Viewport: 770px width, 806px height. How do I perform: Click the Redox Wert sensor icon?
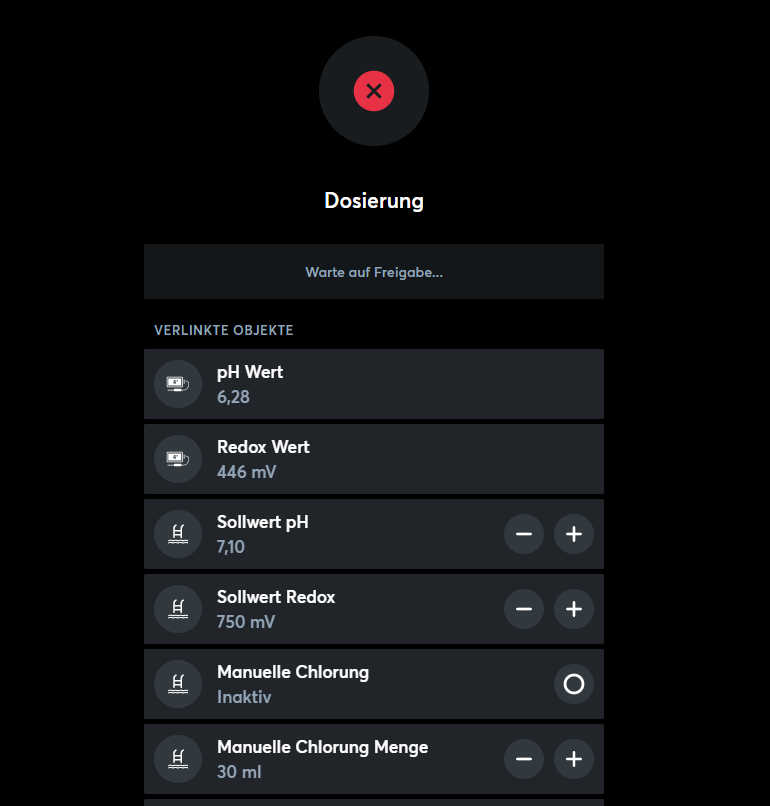(x=178, y=459)
